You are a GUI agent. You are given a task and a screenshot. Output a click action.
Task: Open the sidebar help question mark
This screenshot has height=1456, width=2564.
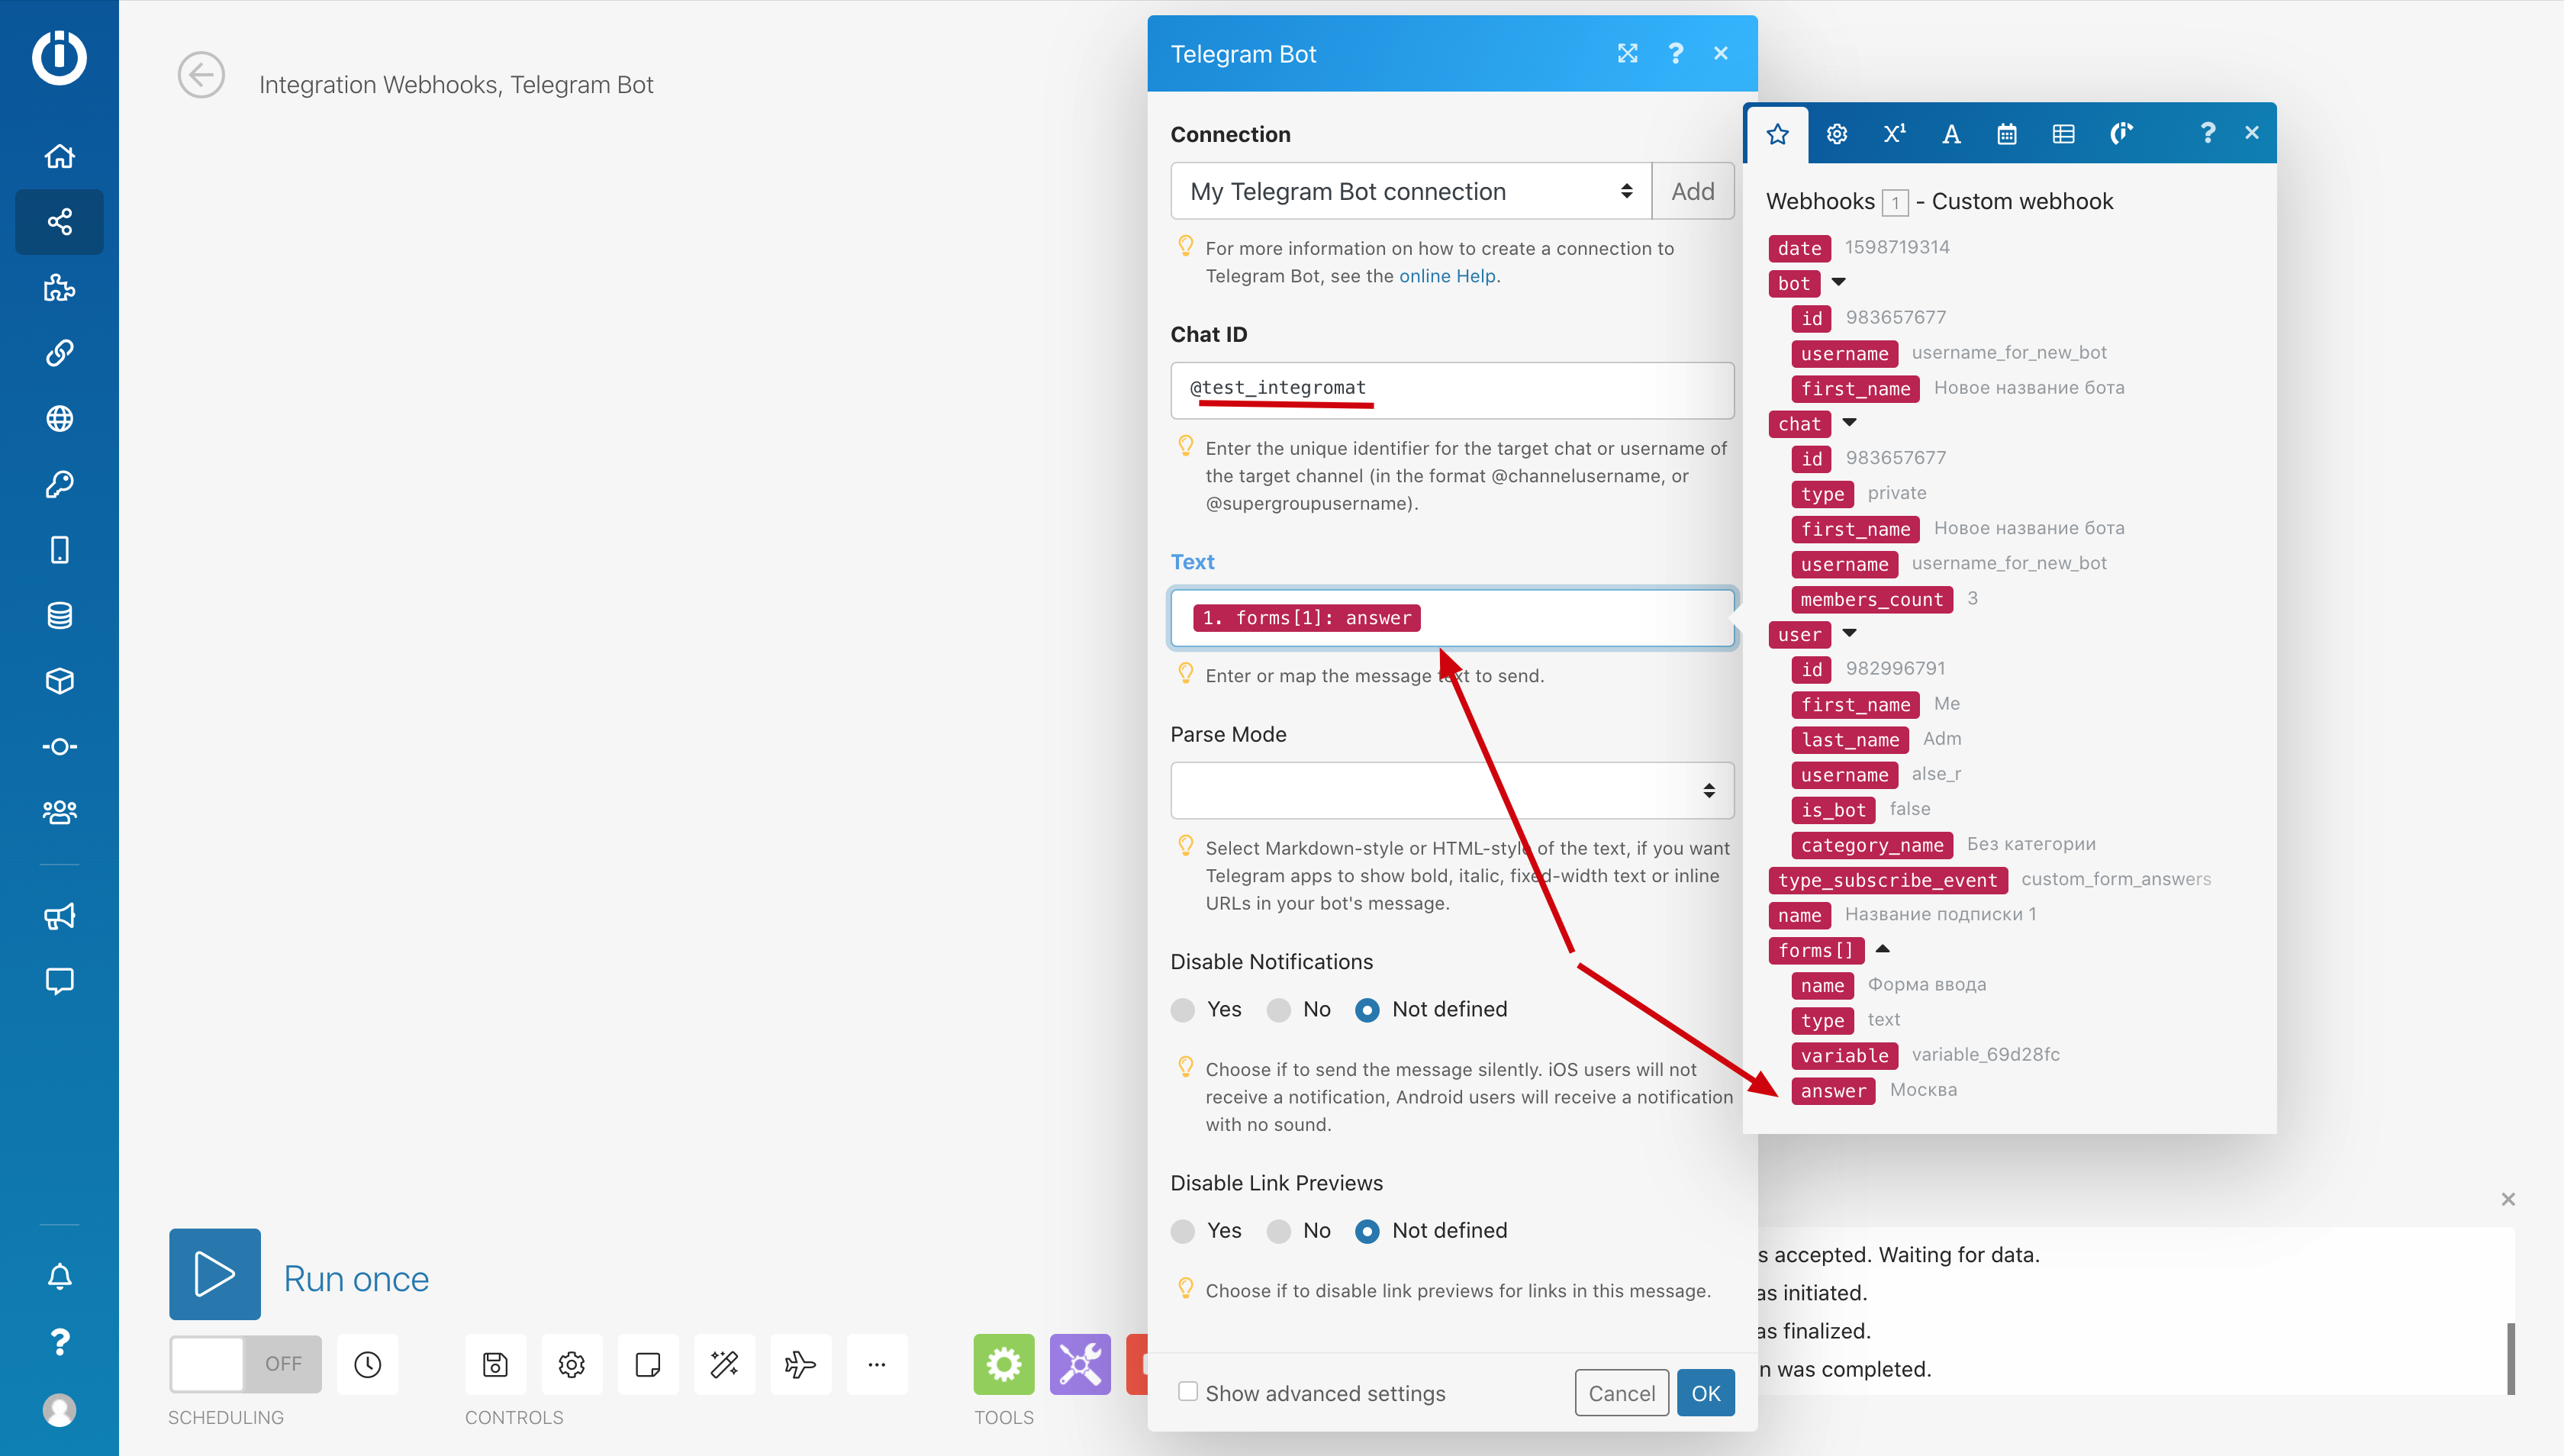(x=60, y=1342)
